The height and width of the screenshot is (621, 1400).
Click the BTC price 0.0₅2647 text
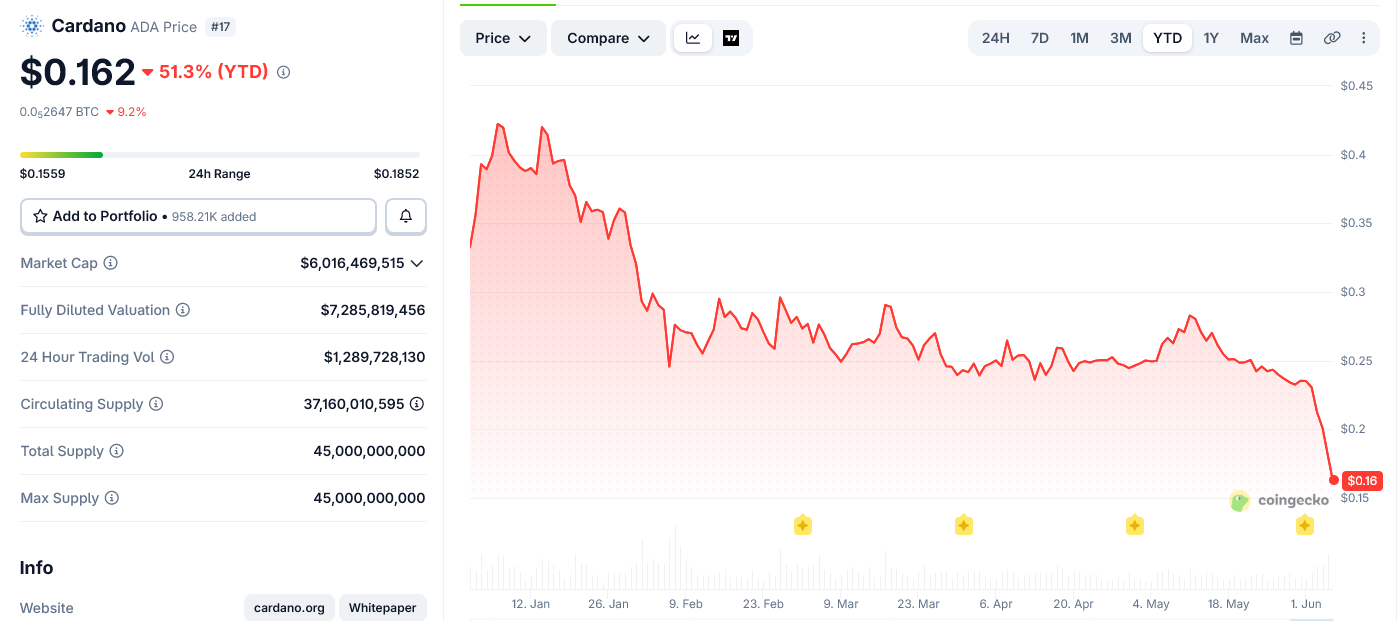point(59,112)
